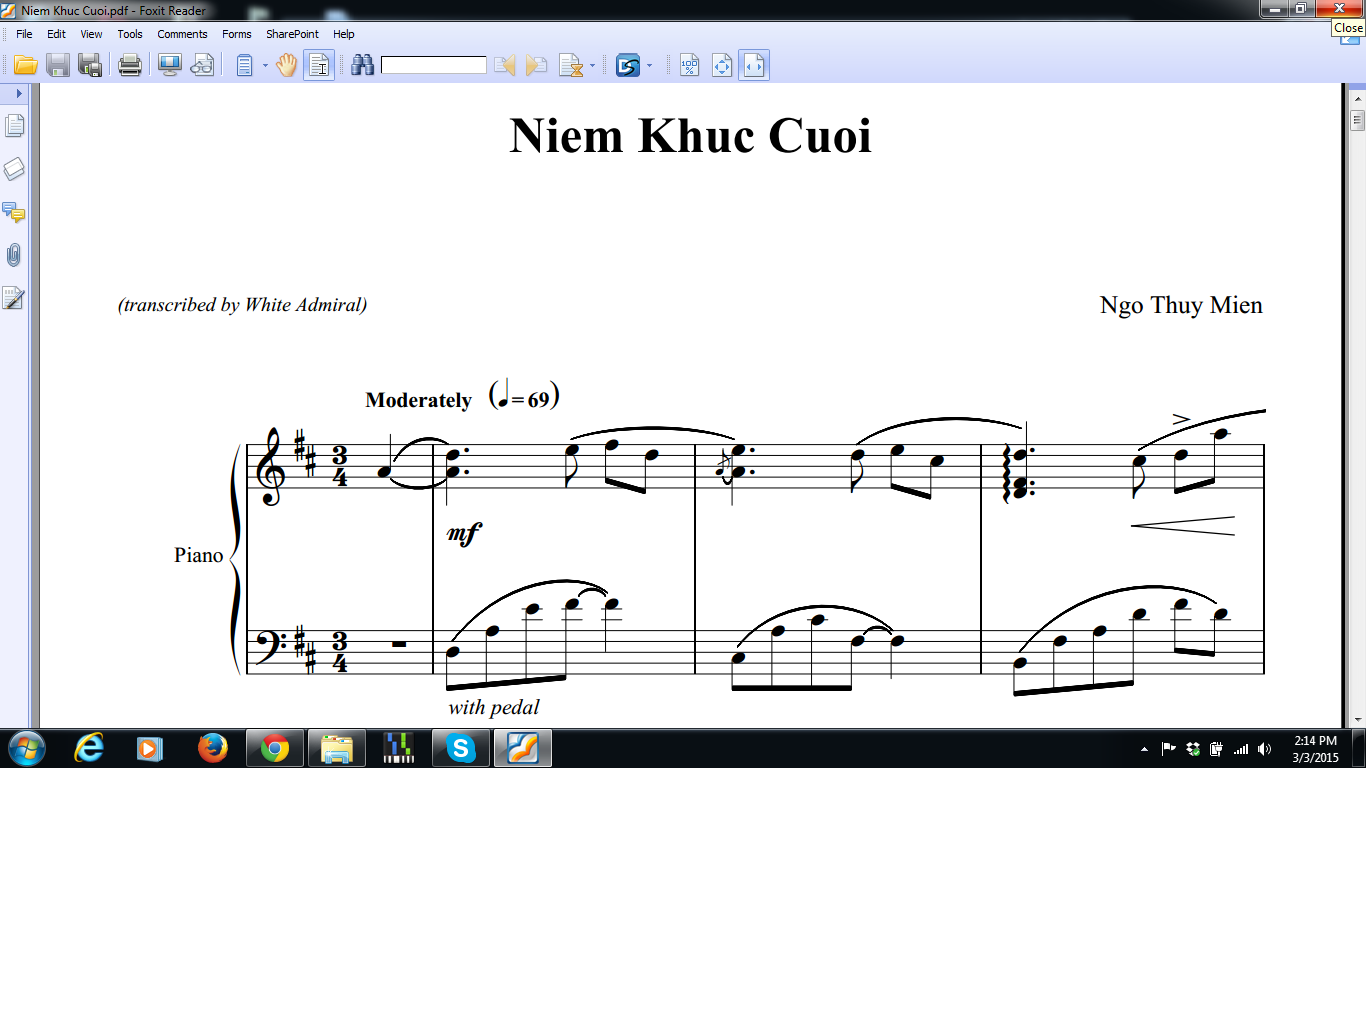Click the 'Piano' instrument label

(x=199, y=555)
